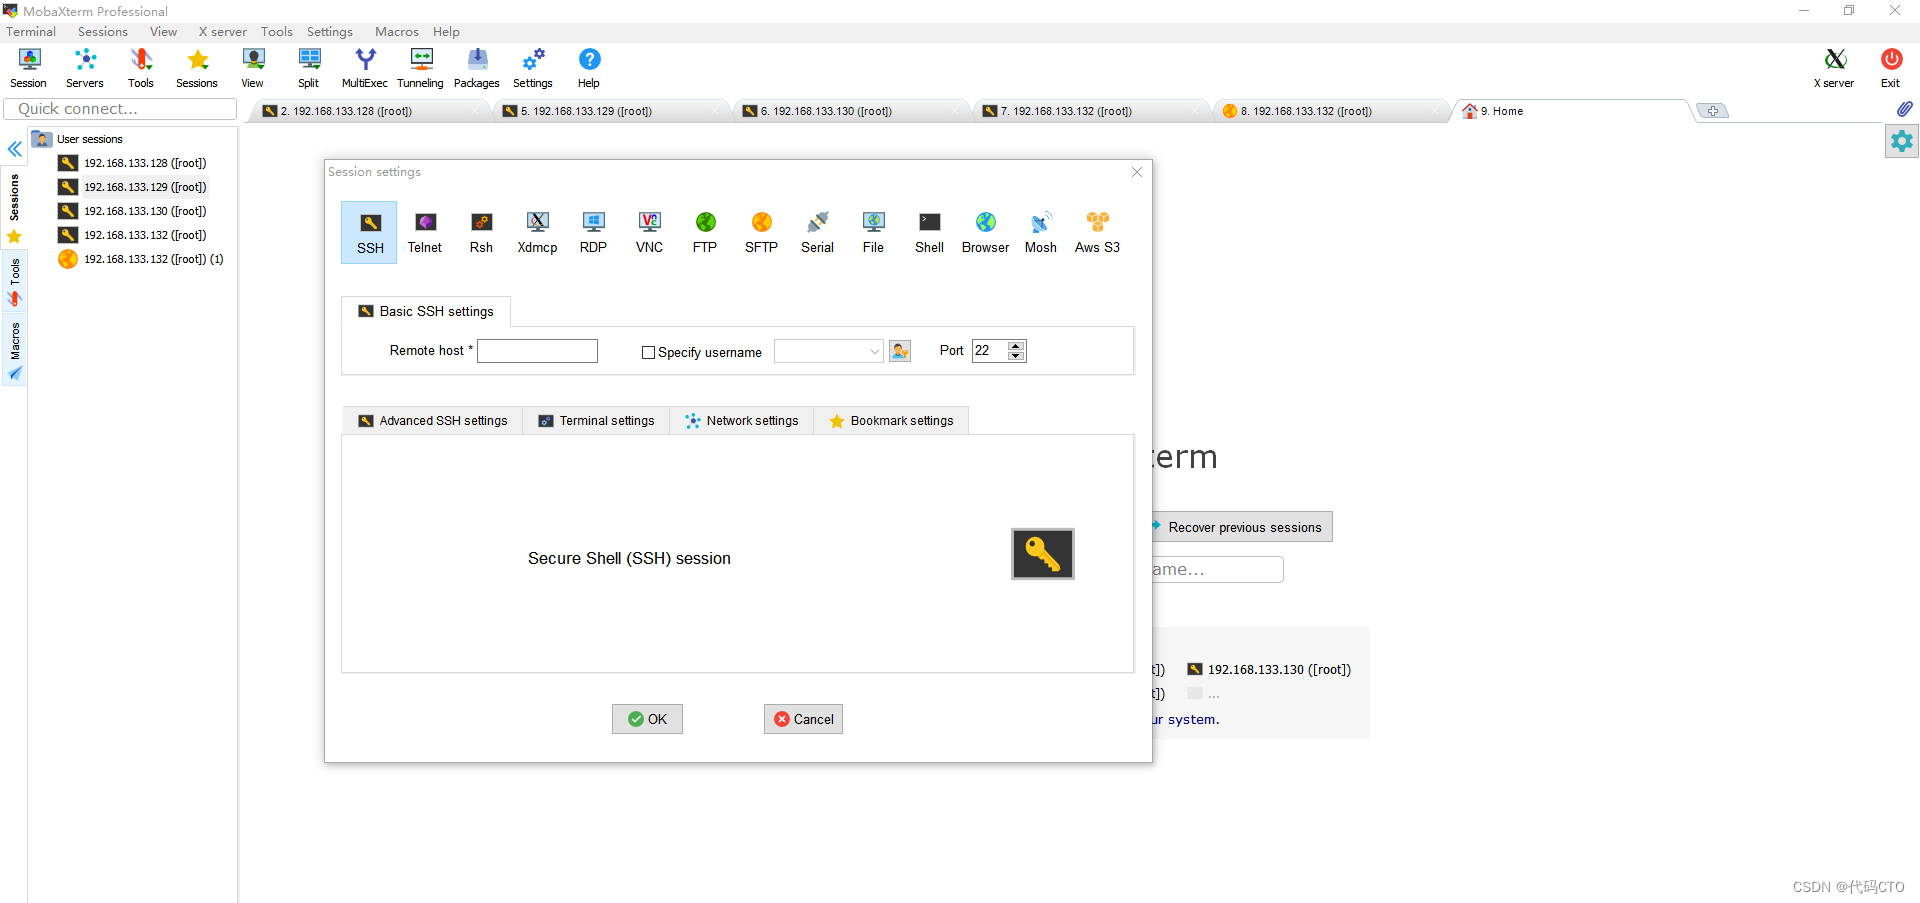Click the Quick connect search box

tap(120, 109)
